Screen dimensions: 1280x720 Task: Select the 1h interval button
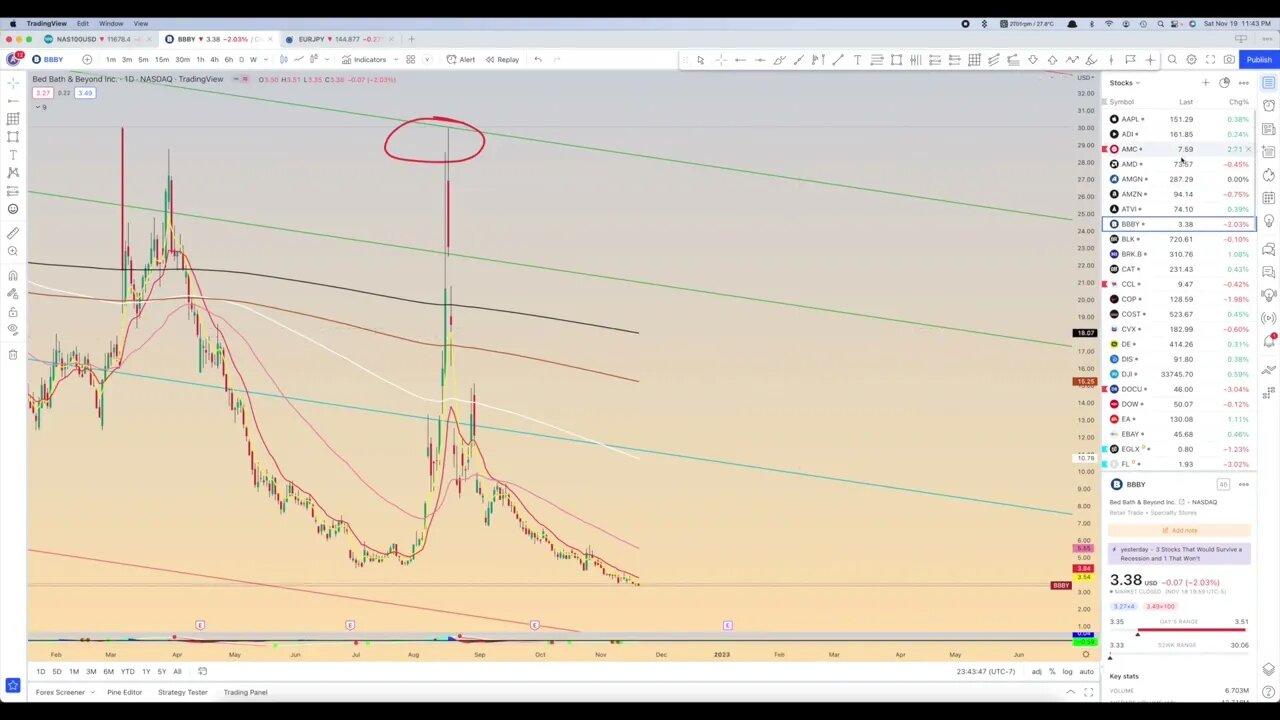[200, 60]
